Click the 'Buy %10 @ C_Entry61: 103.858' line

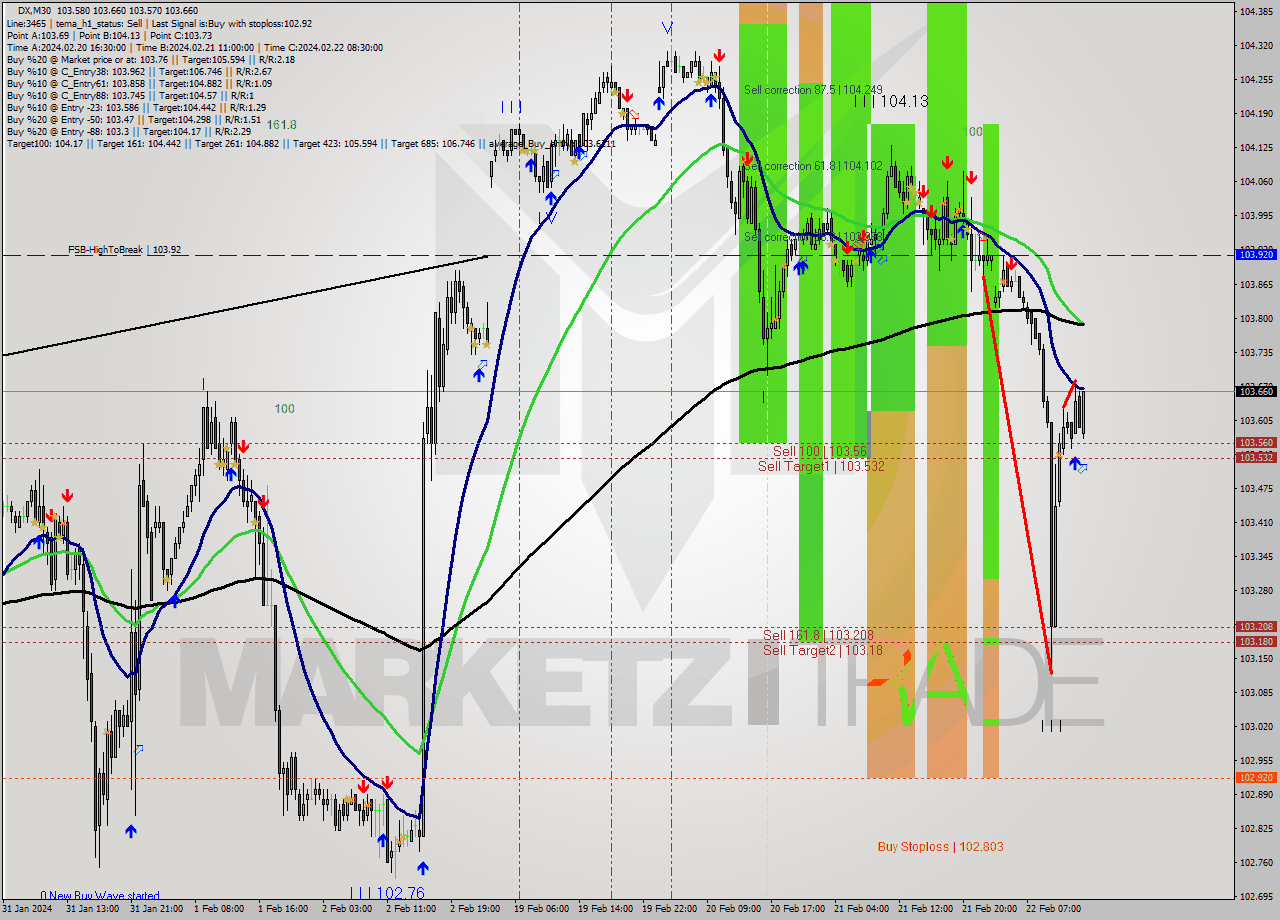click(139, 83)
